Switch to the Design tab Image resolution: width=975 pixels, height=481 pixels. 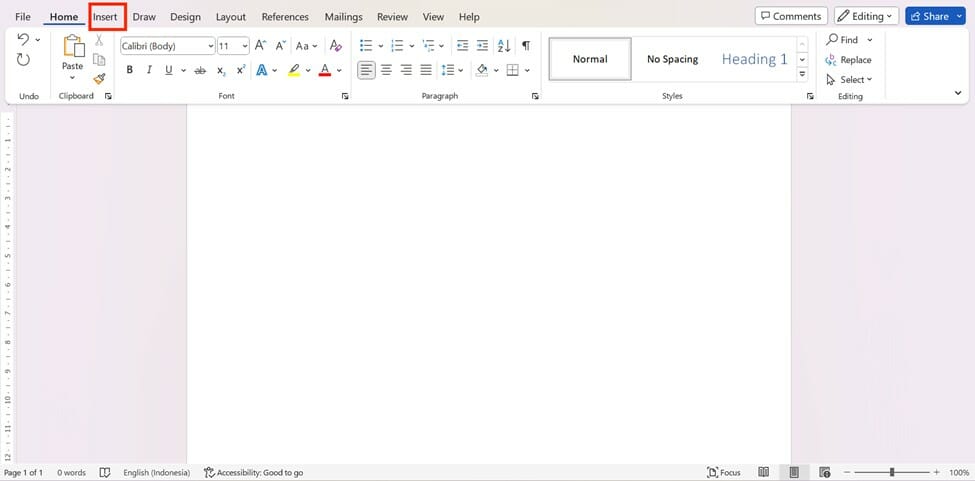(x=185, y=17)
